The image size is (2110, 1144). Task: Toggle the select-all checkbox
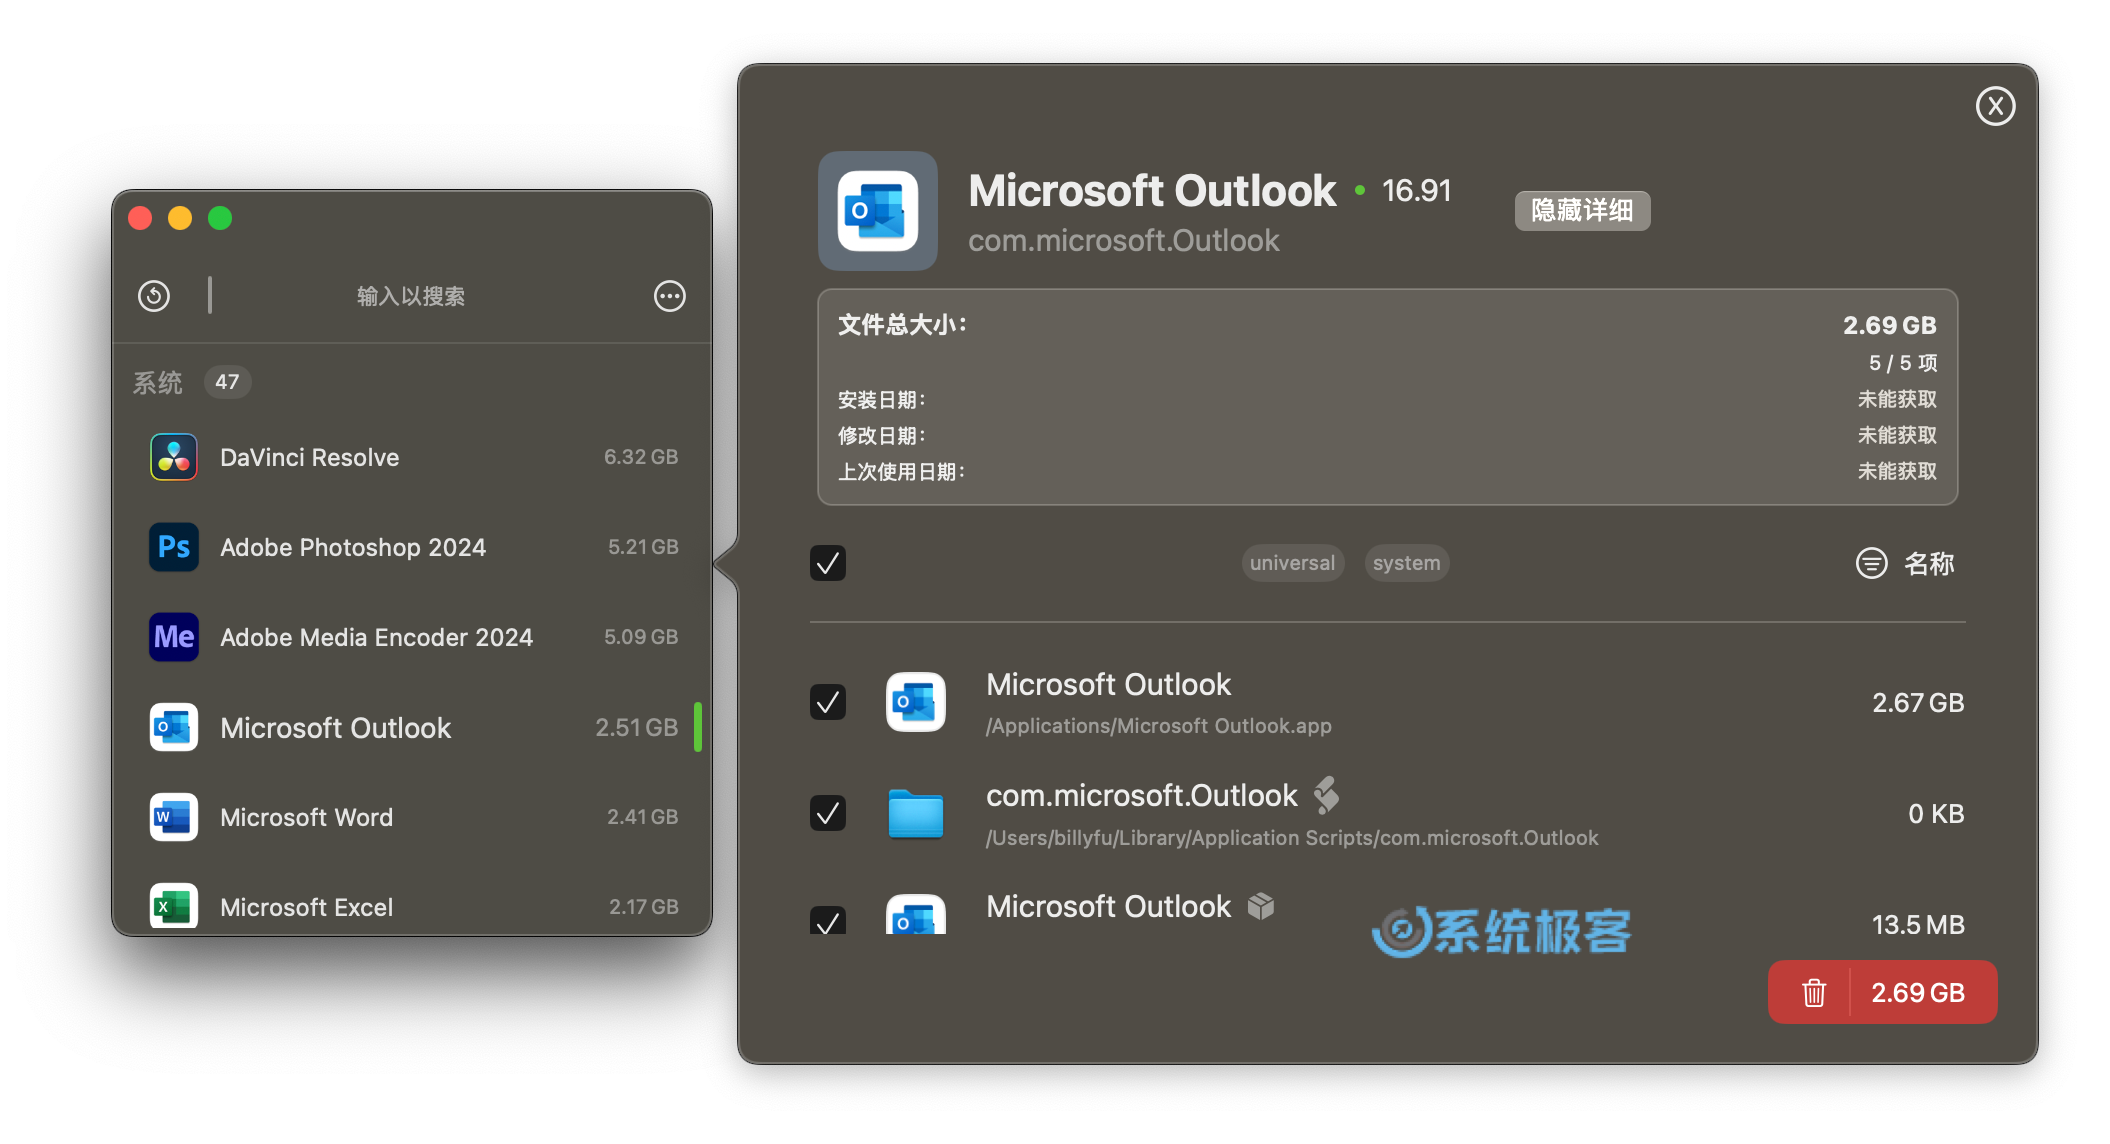pyautogui.click(x=828, y=563)
